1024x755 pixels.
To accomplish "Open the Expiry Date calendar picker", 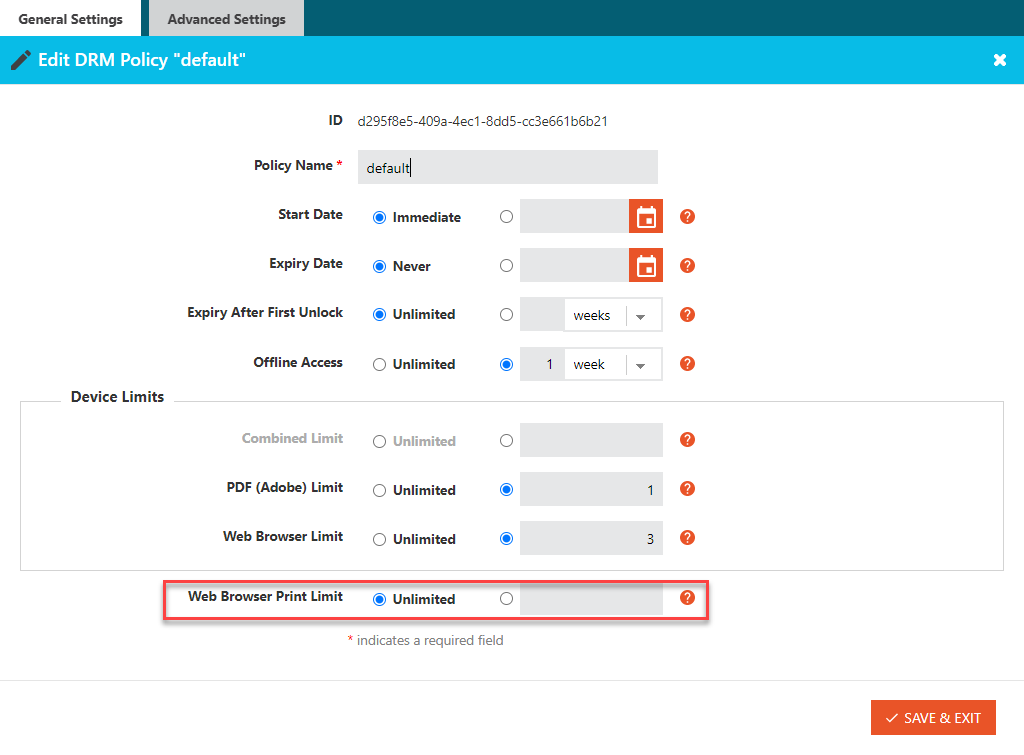I will click(646, 265).
